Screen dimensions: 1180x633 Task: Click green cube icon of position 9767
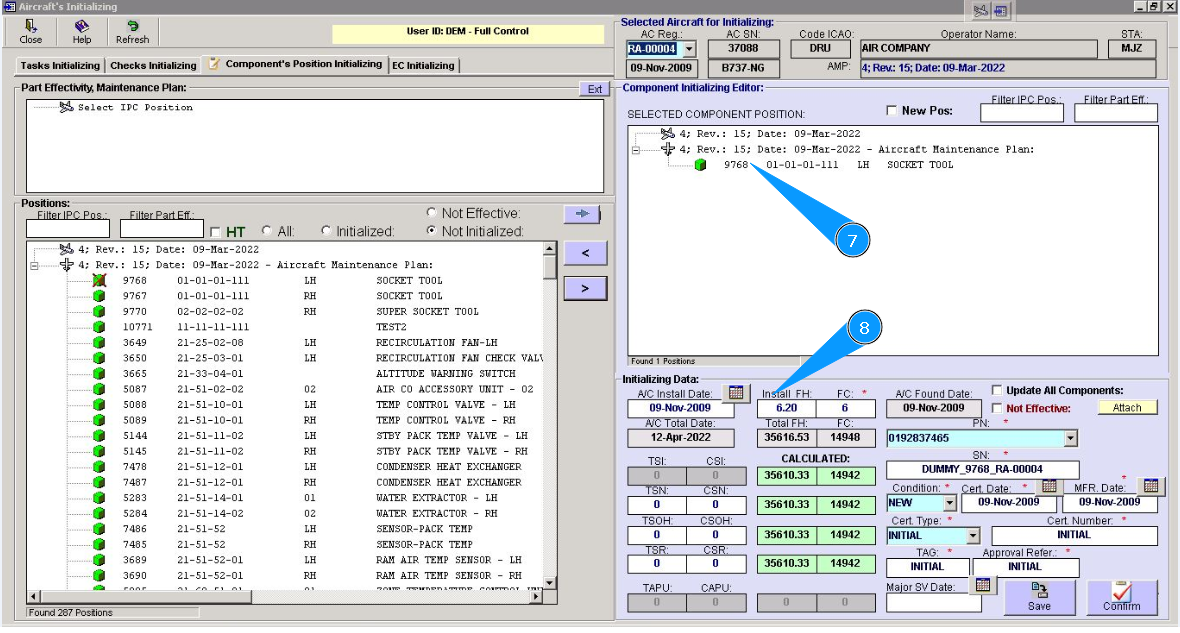pos(99,296)
